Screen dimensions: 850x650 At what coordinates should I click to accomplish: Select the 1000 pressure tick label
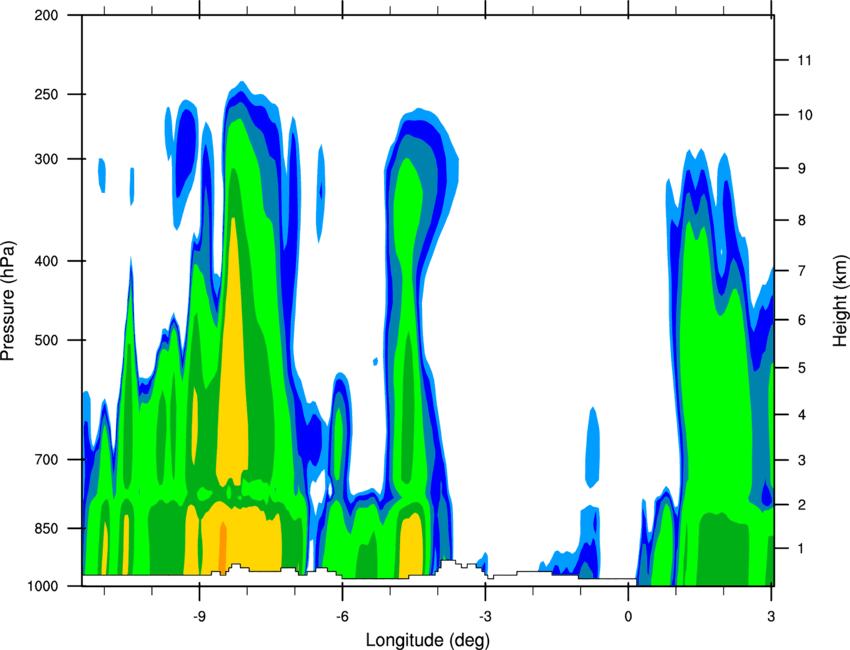pos(42,586)
